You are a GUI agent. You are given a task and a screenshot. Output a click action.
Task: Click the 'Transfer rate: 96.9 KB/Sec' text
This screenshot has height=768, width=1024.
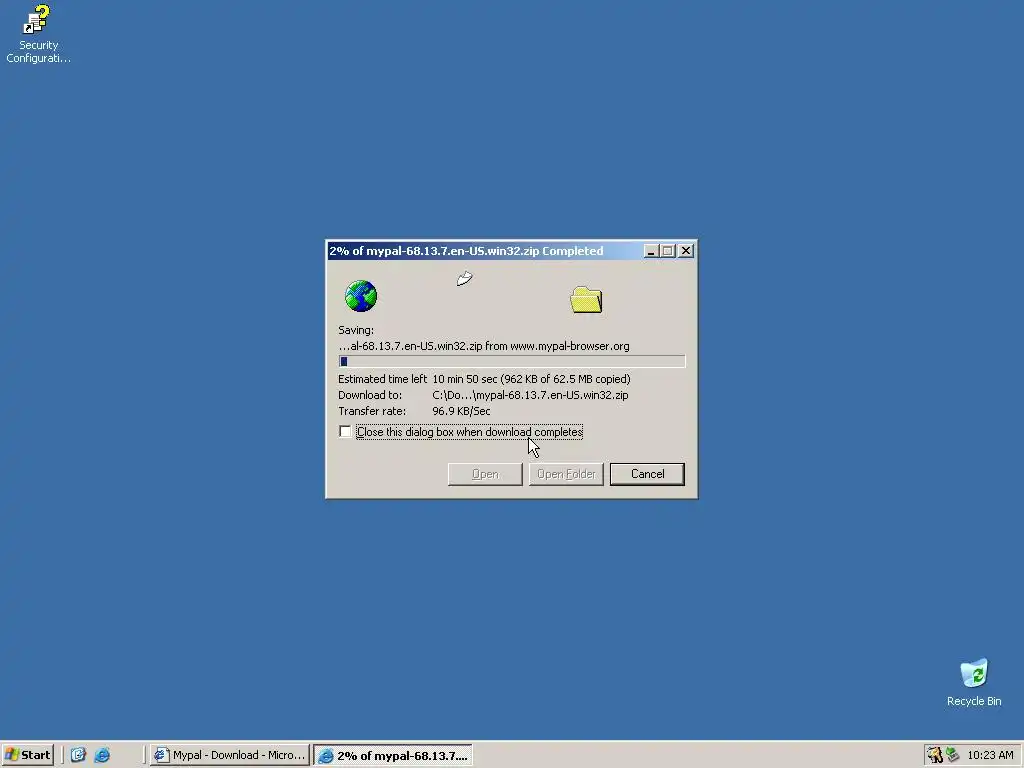click(414, 411)
